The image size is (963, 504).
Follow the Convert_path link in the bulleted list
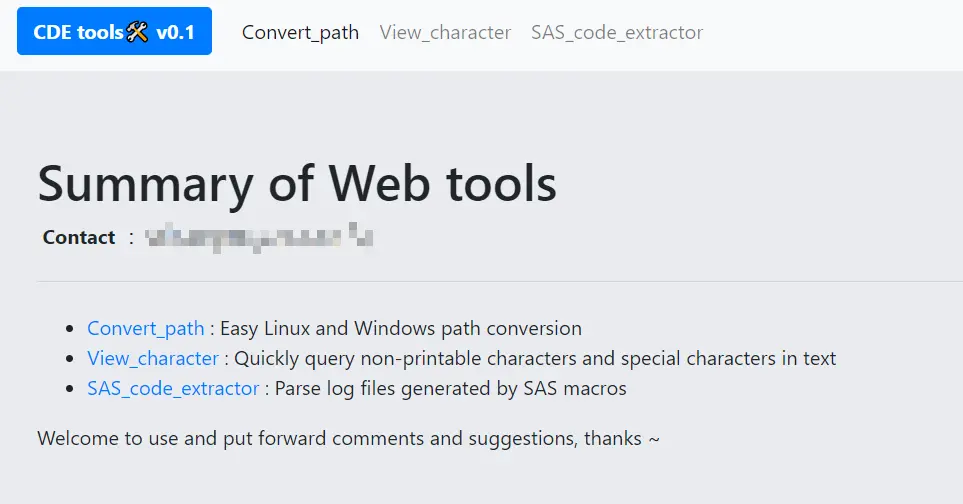(x=146, y=328)
